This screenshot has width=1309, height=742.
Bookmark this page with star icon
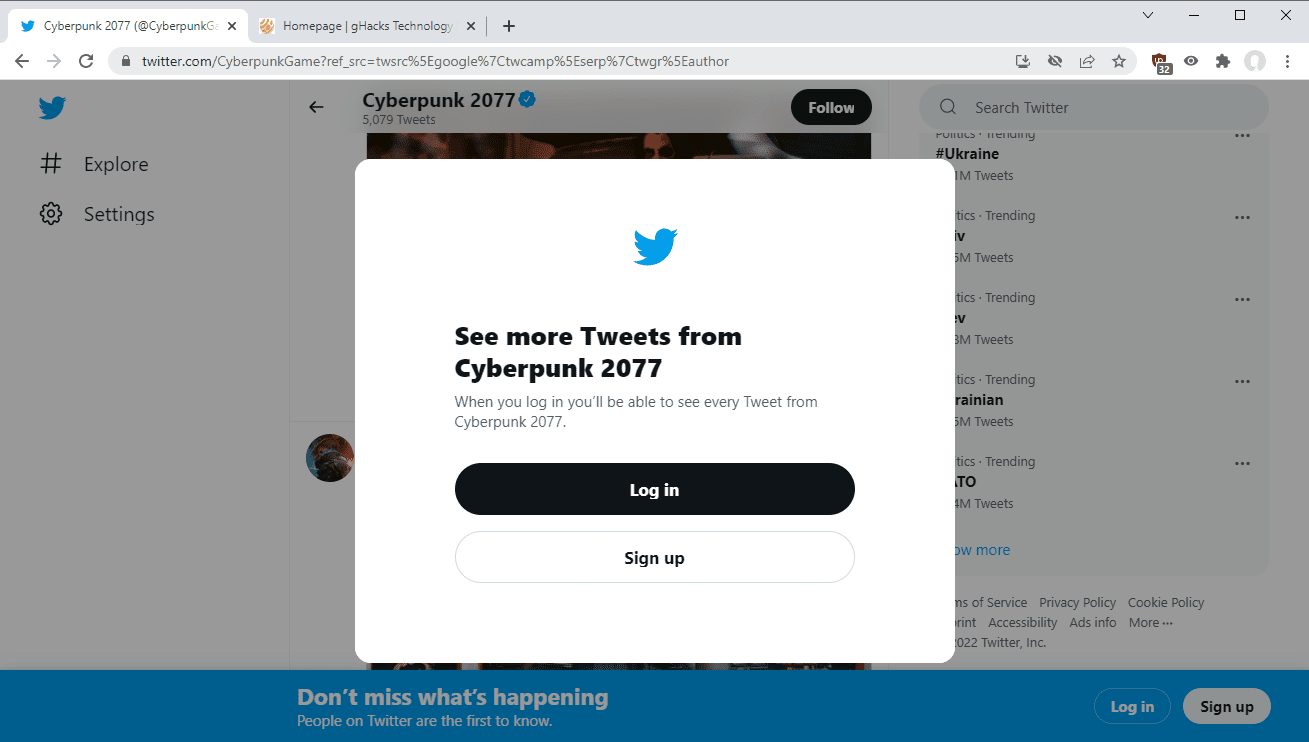[x=1119, y=61]
